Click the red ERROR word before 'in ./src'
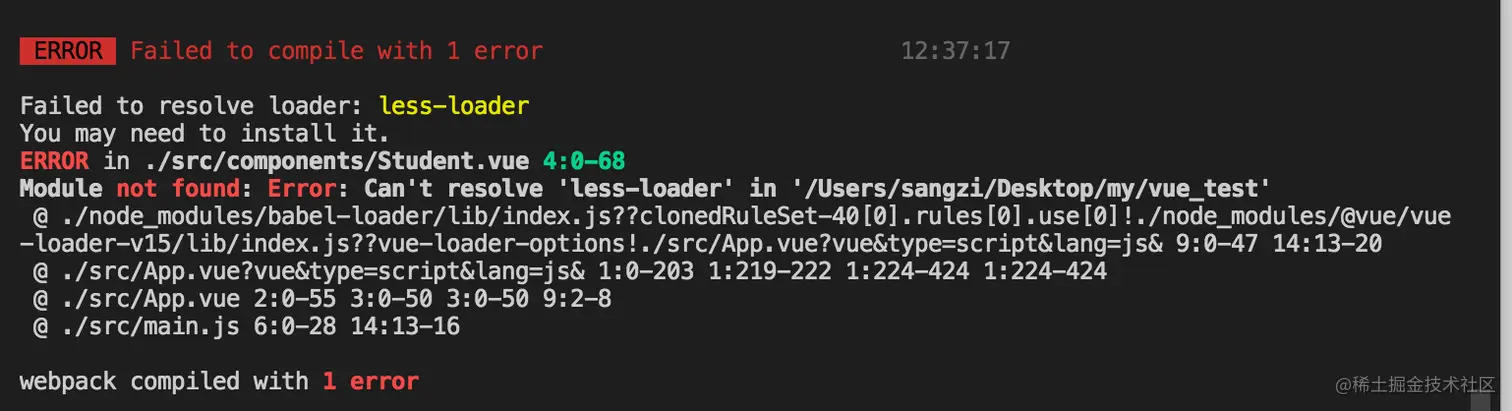1512x411 pixels. coord(54,160)
